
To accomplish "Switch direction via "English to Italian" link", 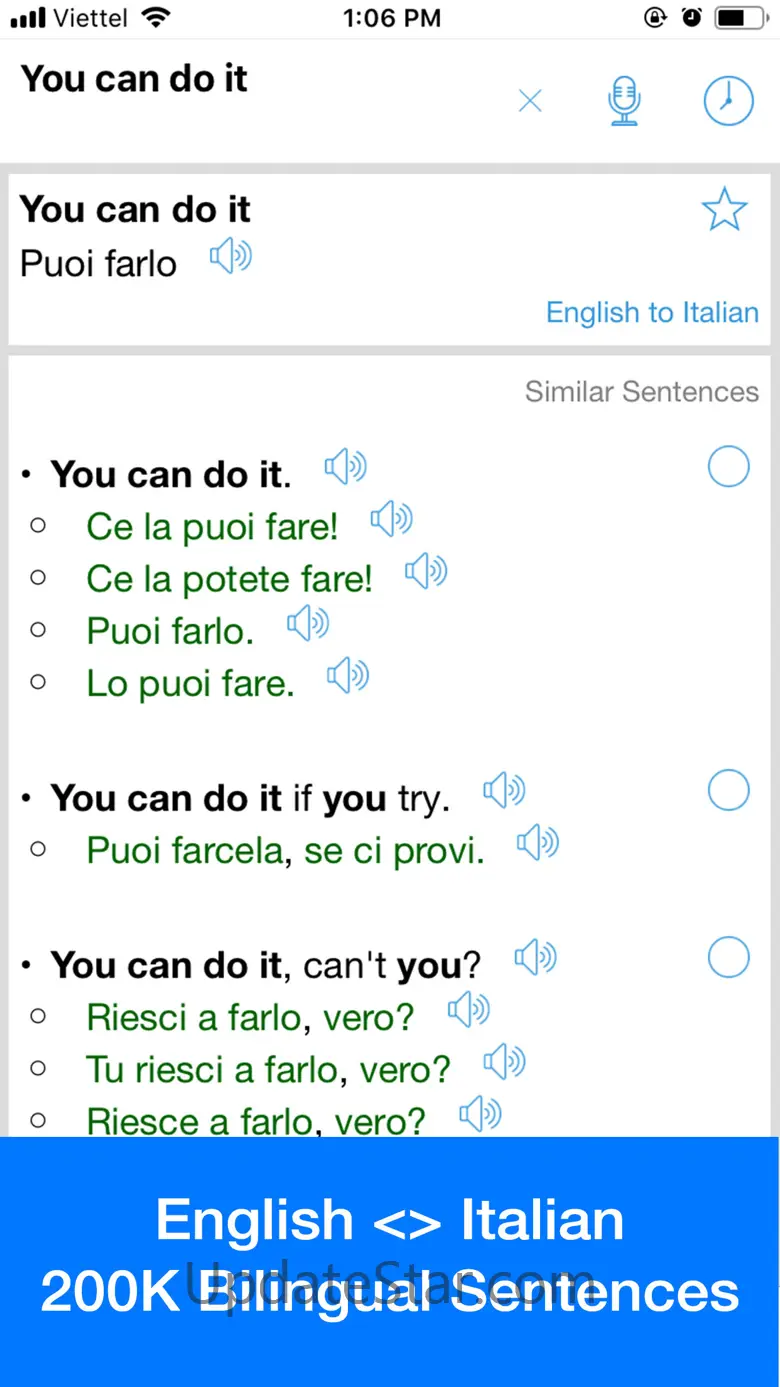I will click(x=652, y=313).
